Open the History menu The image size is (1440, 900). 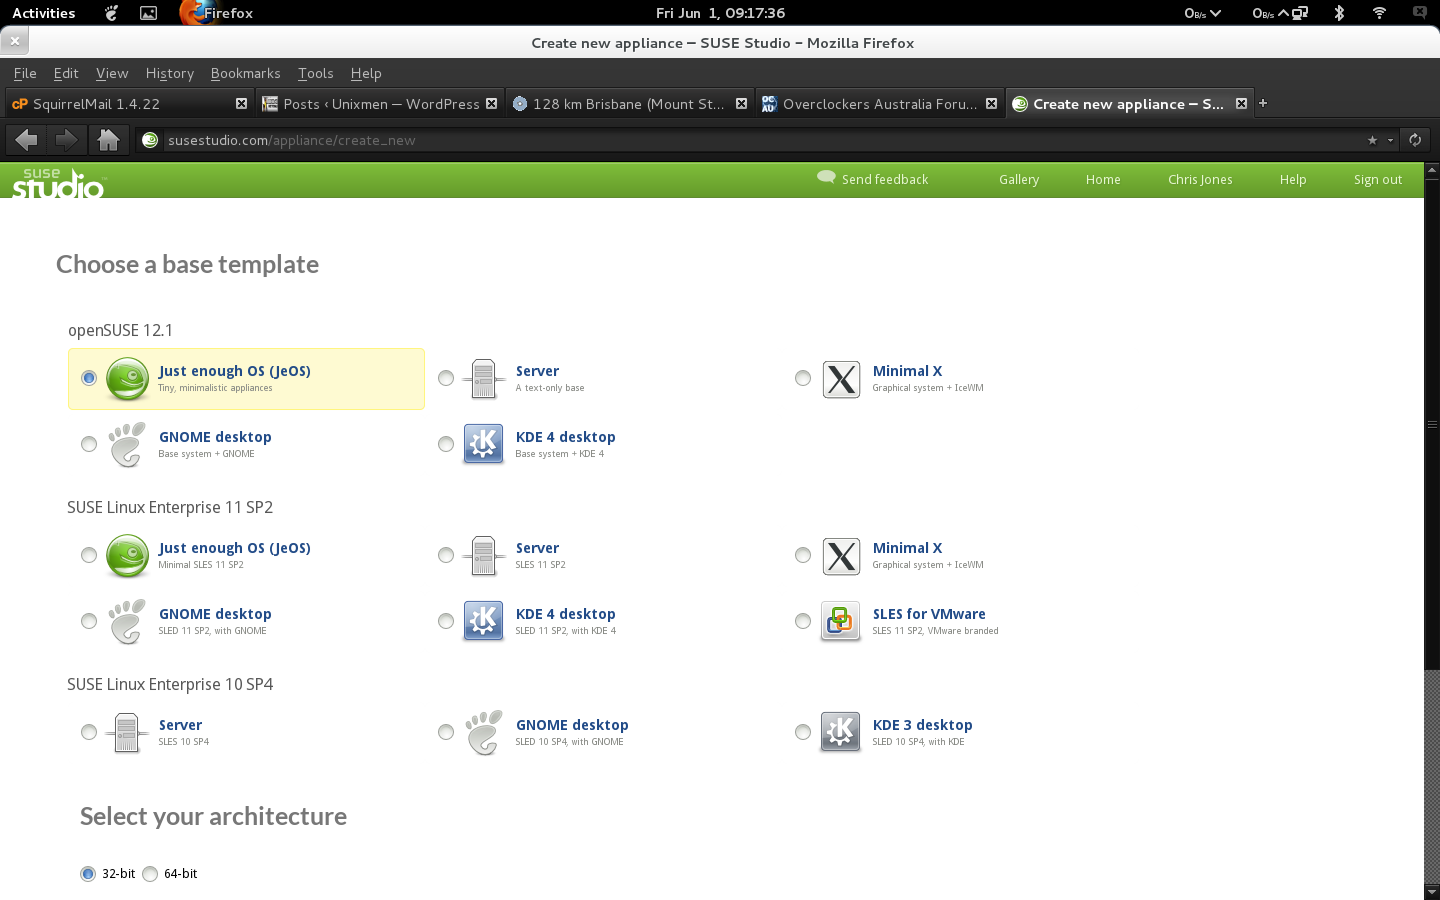pos(170,73)
